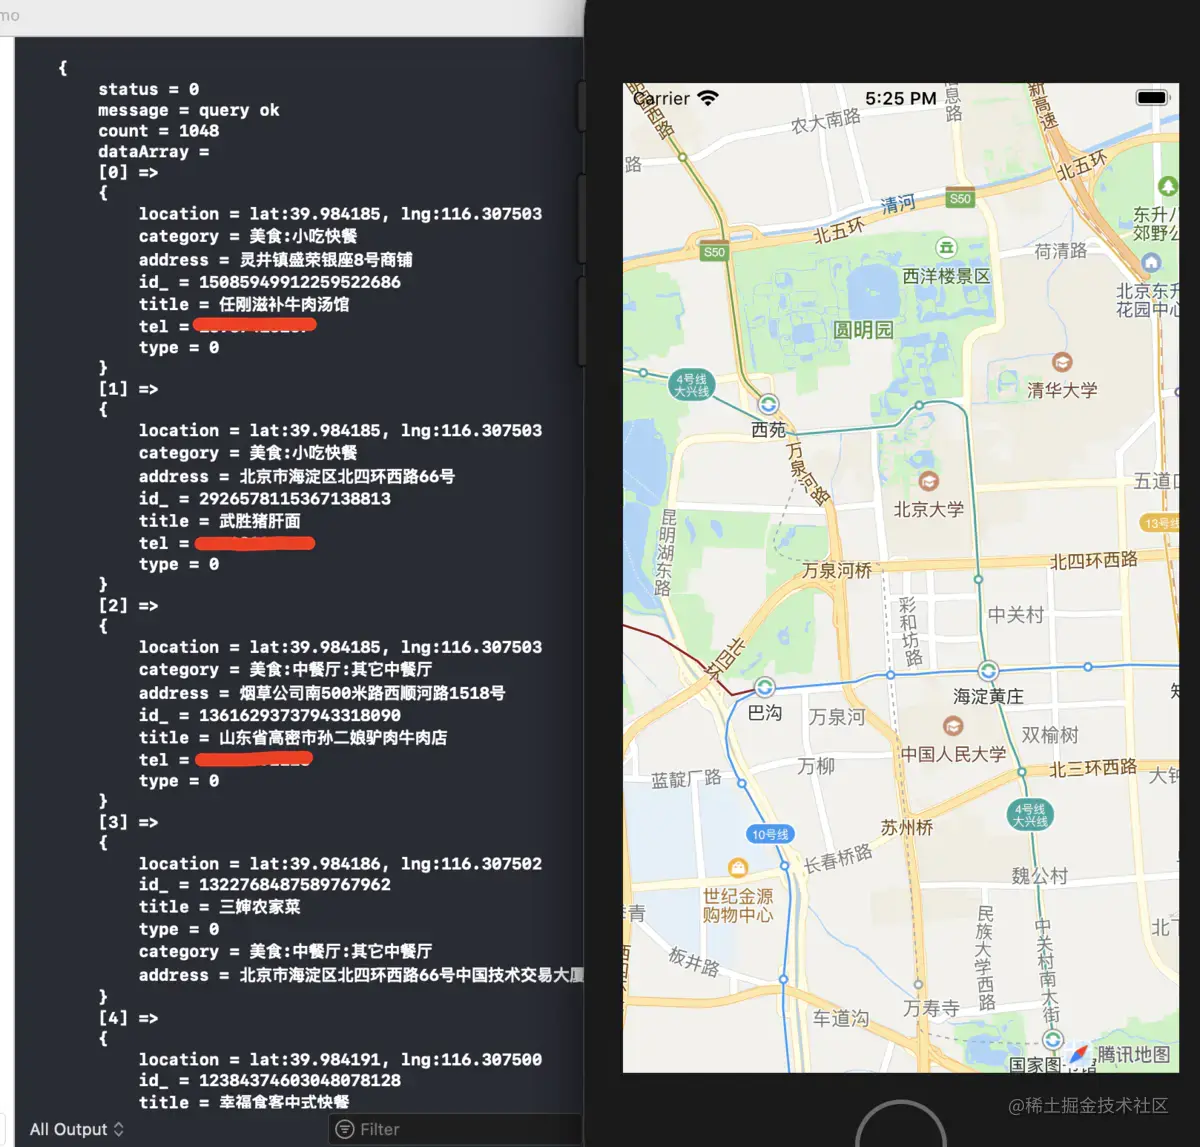The width and height of the screenshot is (1200, 1147).
Task: Tap the blue icon above 北京东升花园
Action: pyautogui.click(x=1151, y=262)
